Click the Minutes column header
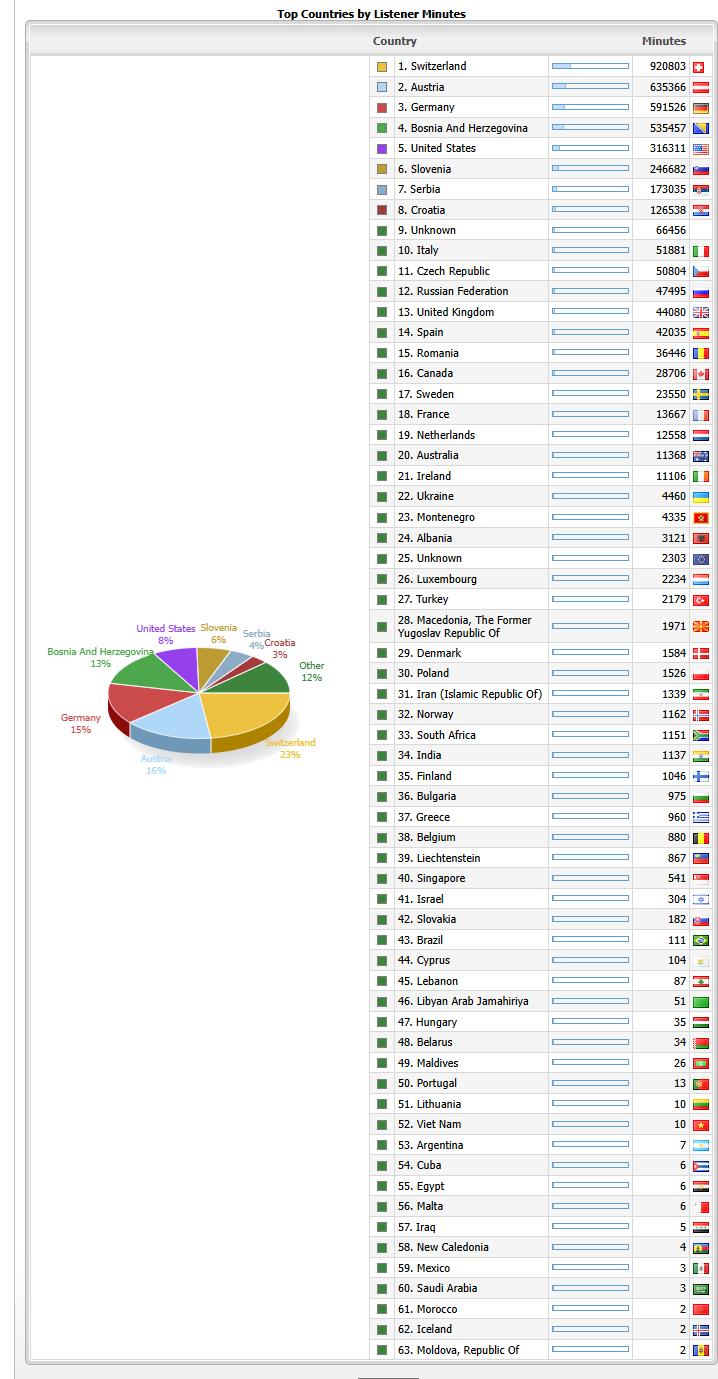The height and width of the screenshot is (1379, 718). (x=663, y=41)
